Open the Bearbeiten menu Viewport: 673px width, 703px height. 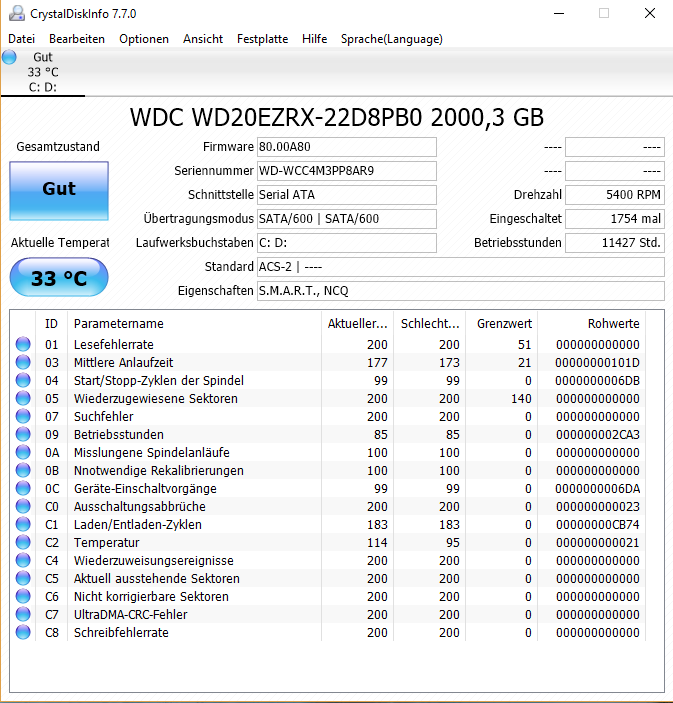[x=77, y=39]
